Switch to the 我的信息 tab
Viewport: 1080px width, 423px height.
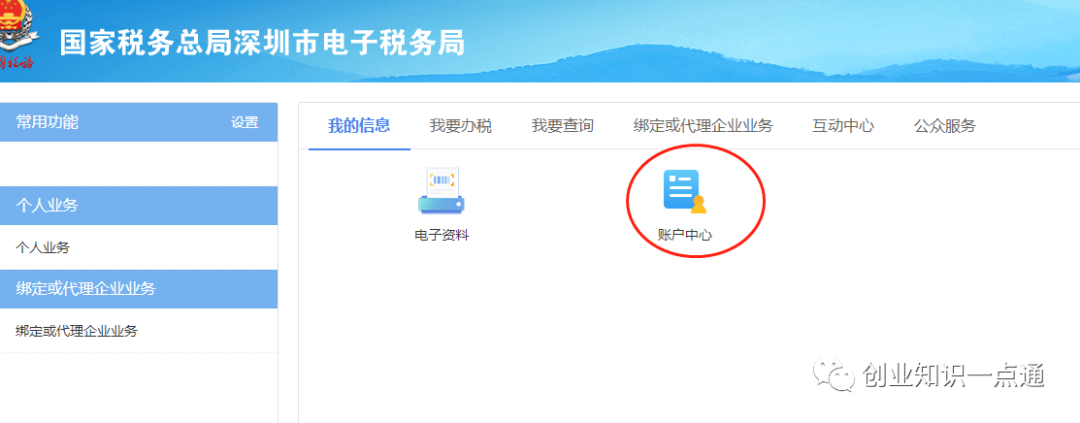point(359,126)
